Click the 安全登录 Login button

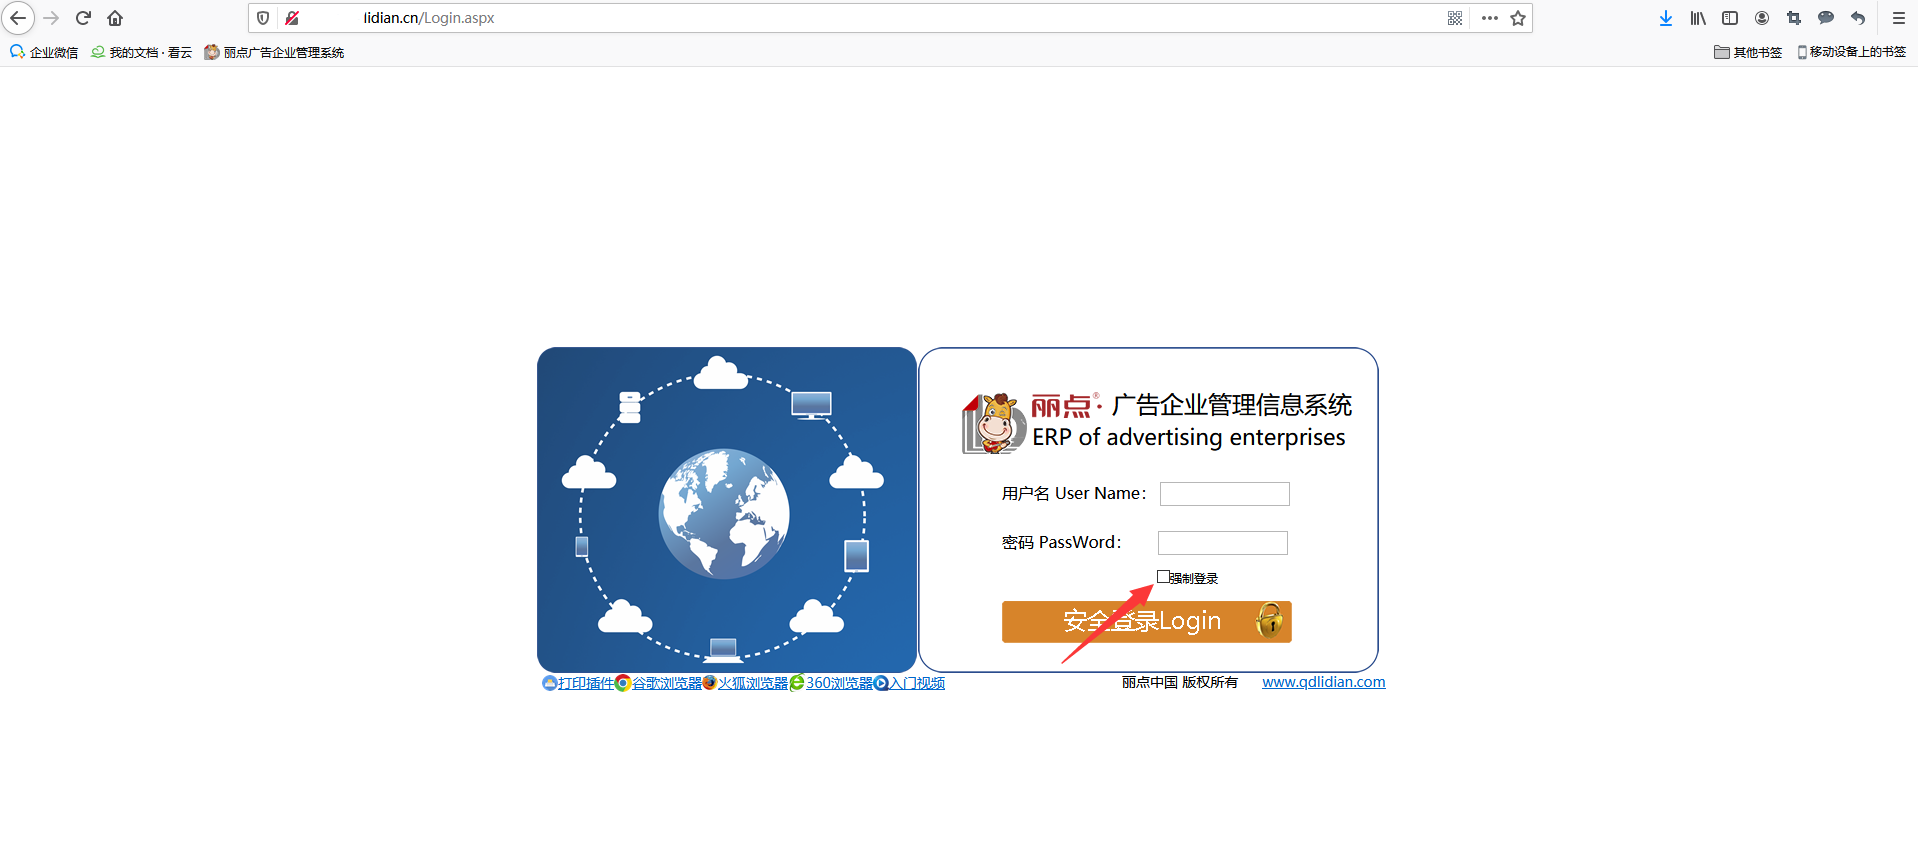pos(1146,622)
